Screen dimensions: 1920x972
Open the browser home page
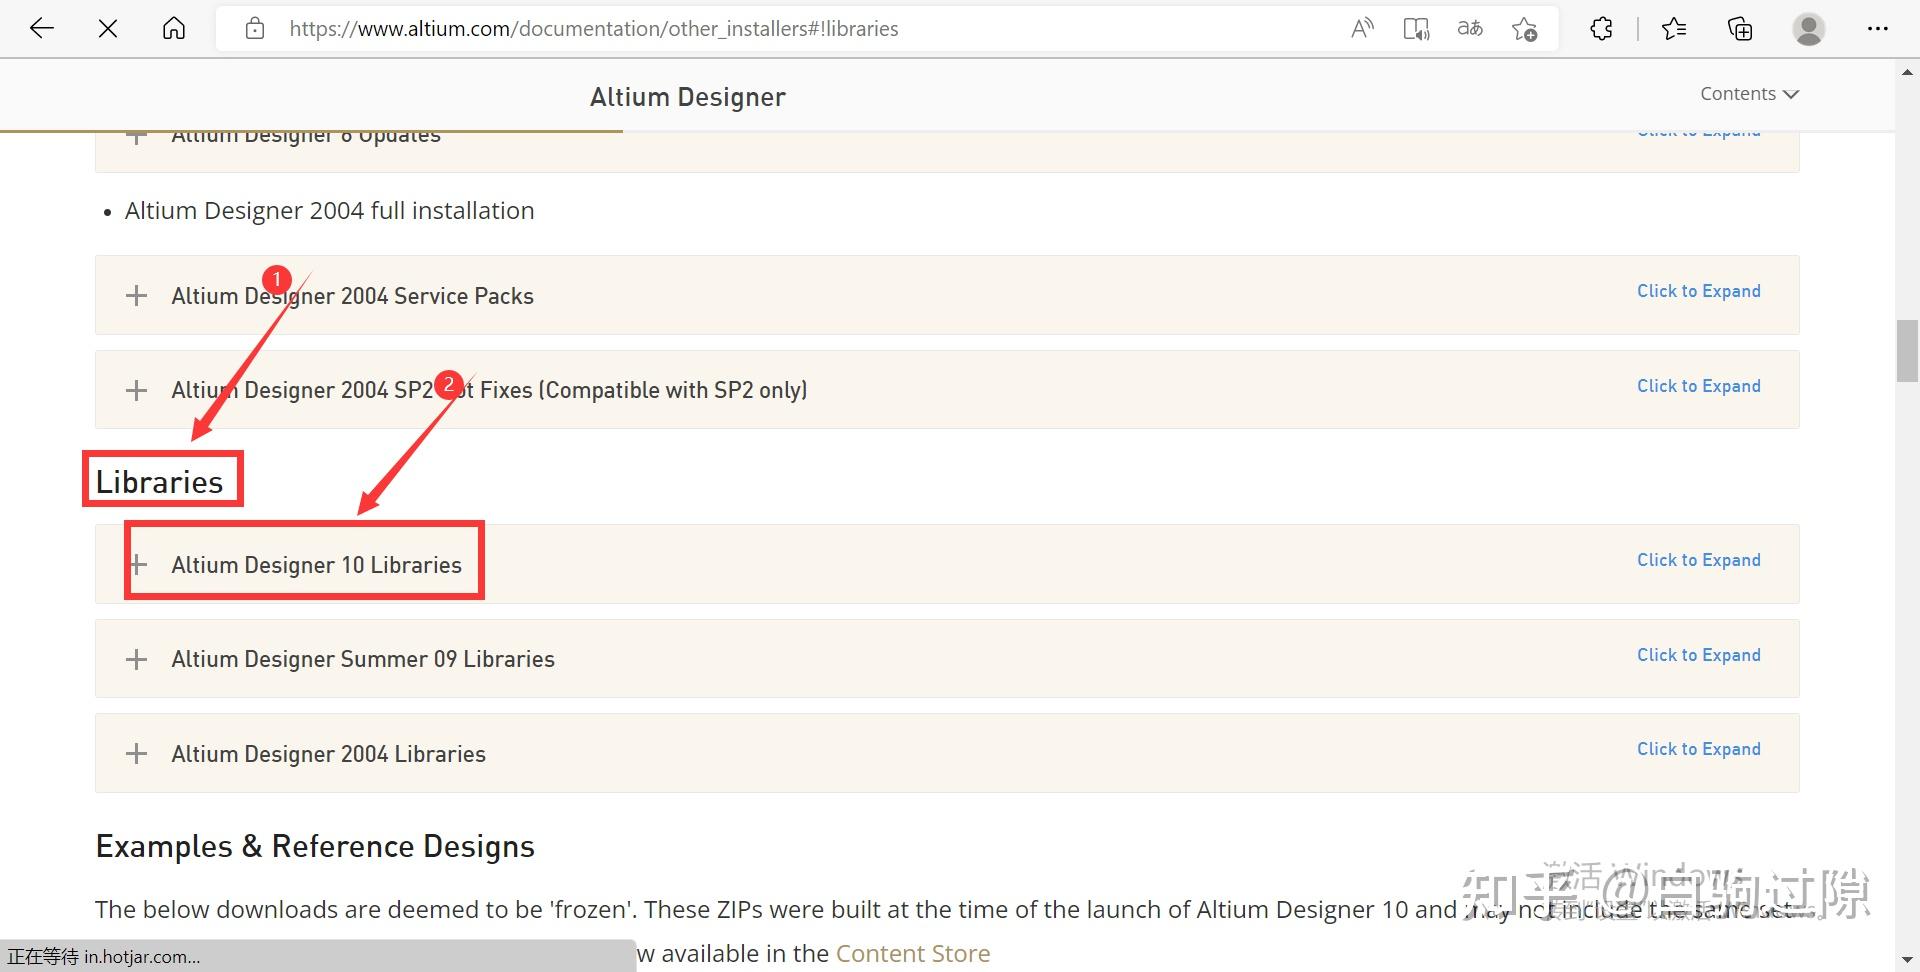click(174, 29)
